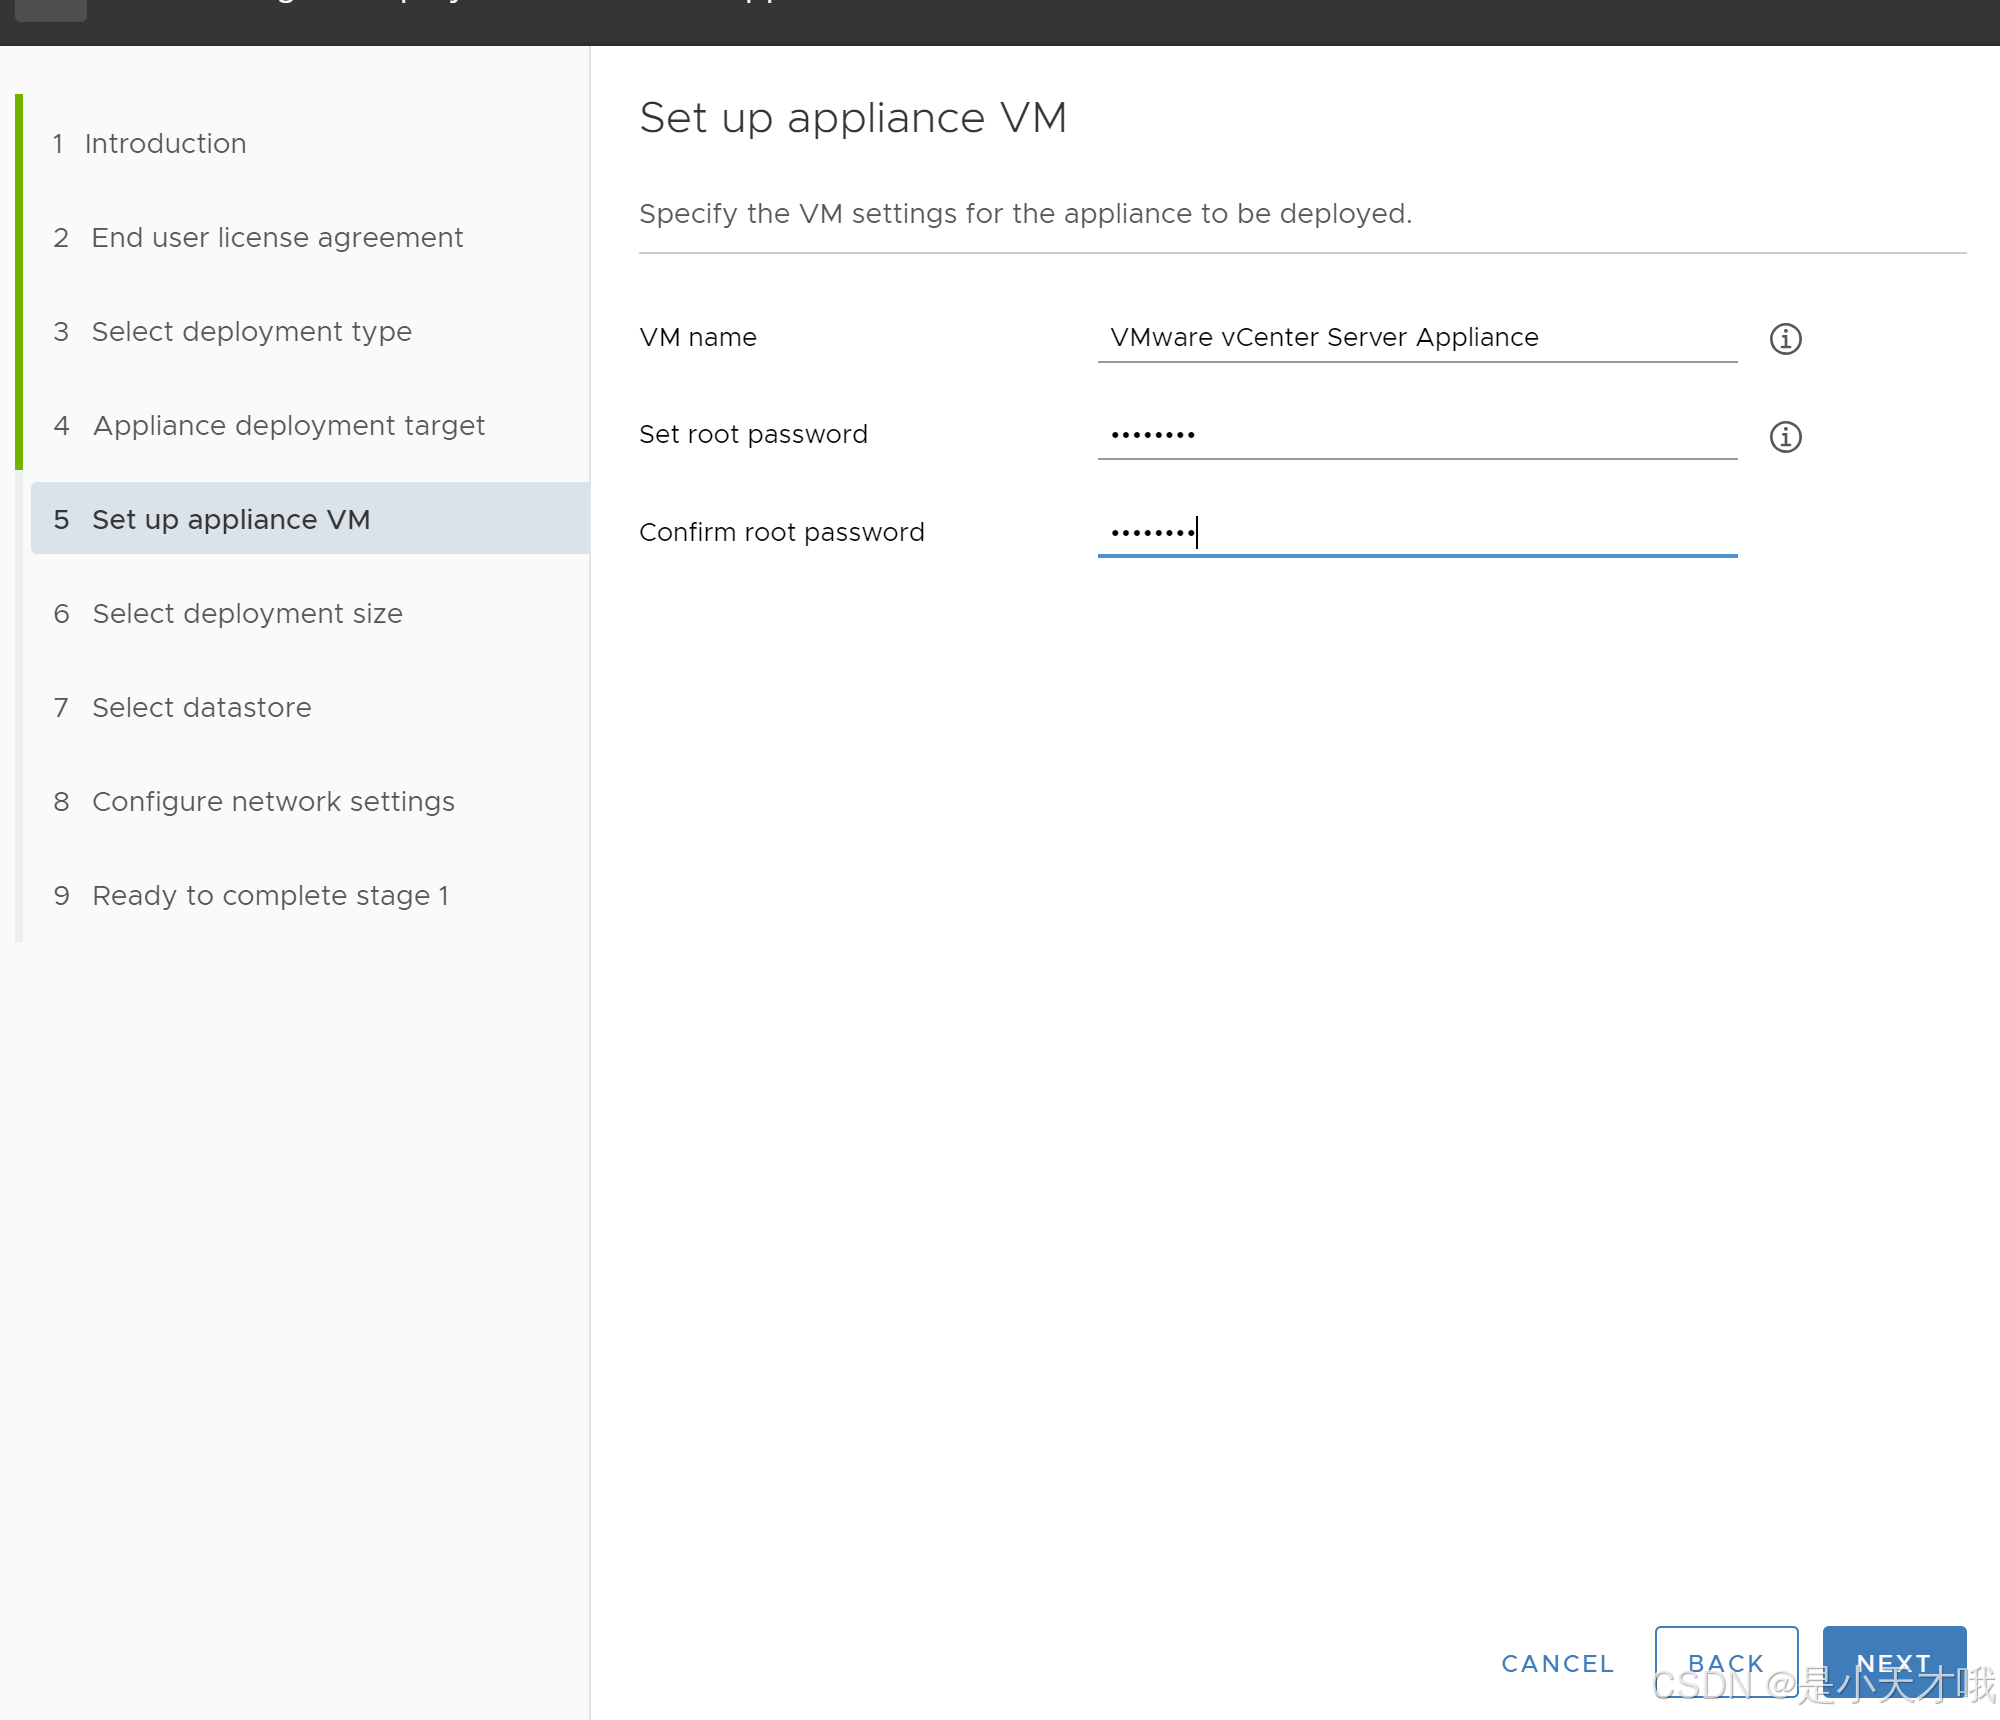Select the Introduction step in the sidebar
The height and width of the screenshot is (1720, 2000).
[166, 143]
